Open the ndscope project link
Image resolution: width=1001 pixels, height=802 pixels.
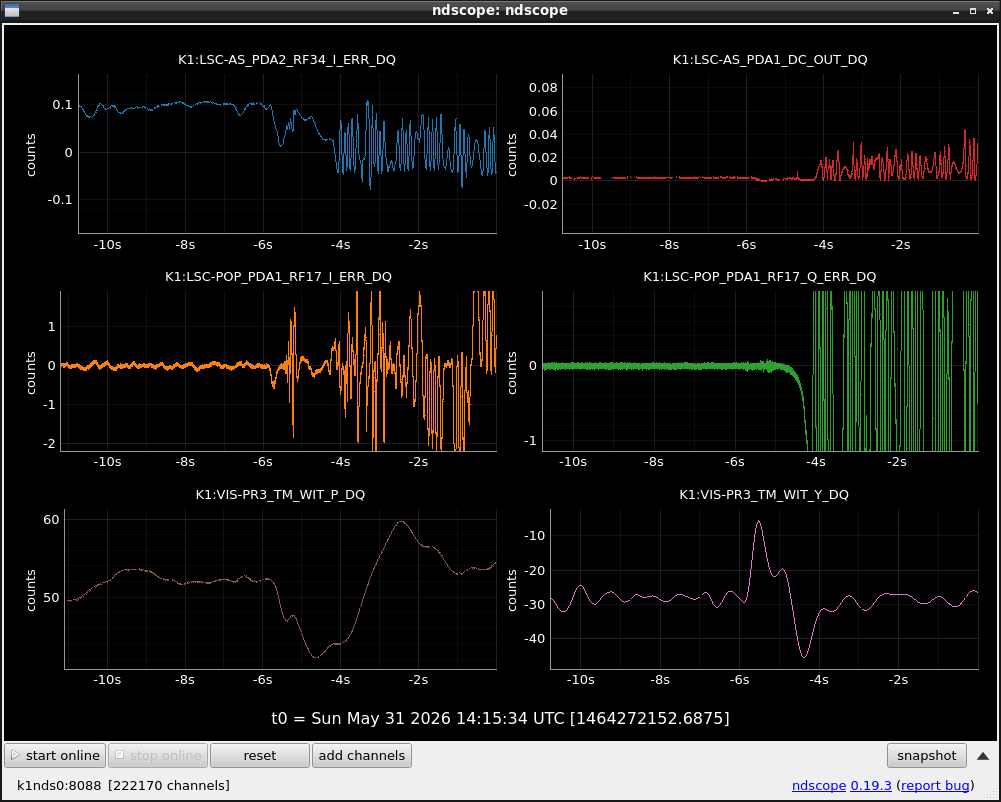point(818,785)
